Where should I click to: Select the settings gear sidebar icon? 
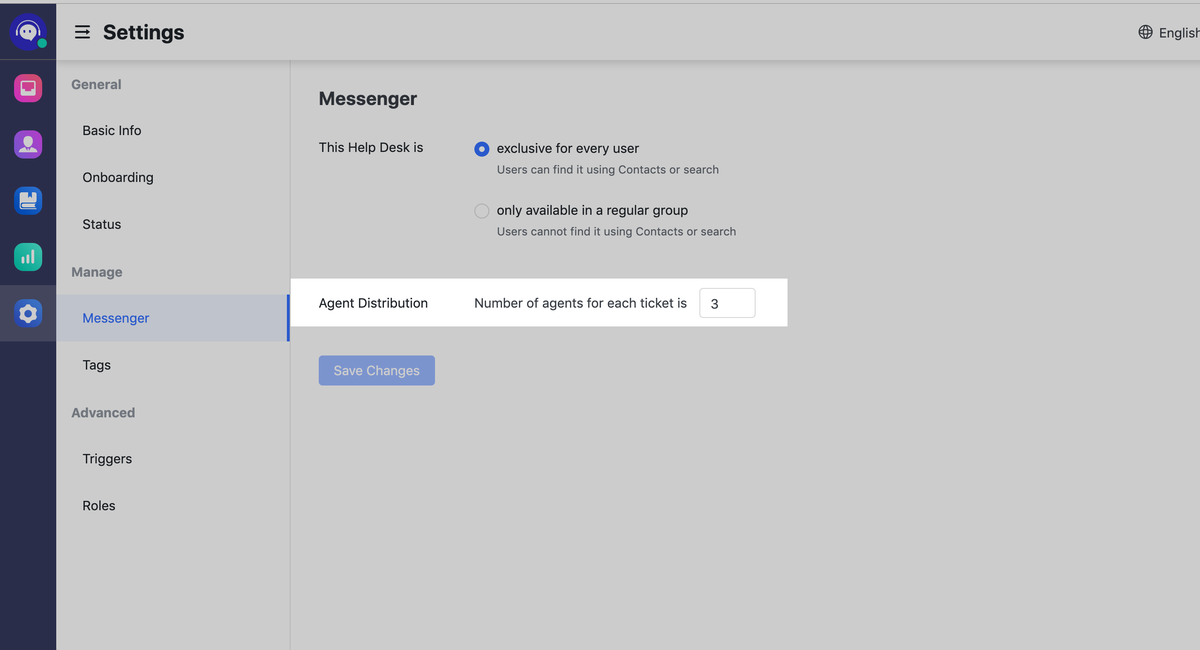[28, 313]
